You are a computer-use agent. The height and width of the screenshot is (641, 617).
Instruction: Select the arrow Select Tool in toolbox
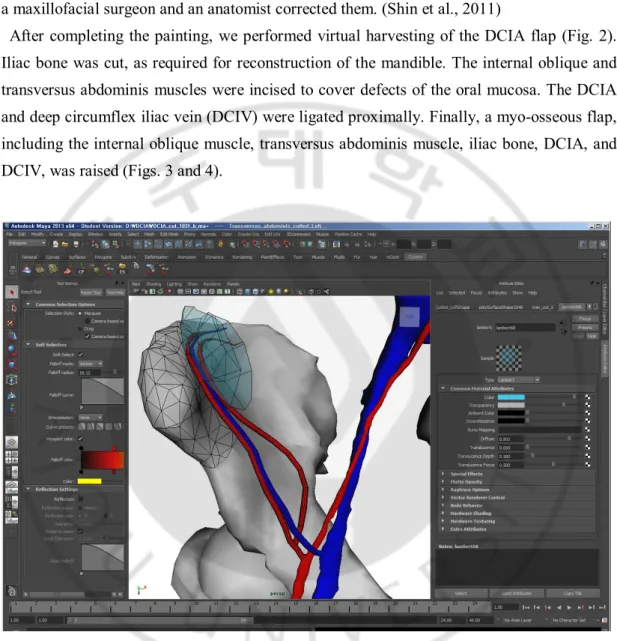12,292
